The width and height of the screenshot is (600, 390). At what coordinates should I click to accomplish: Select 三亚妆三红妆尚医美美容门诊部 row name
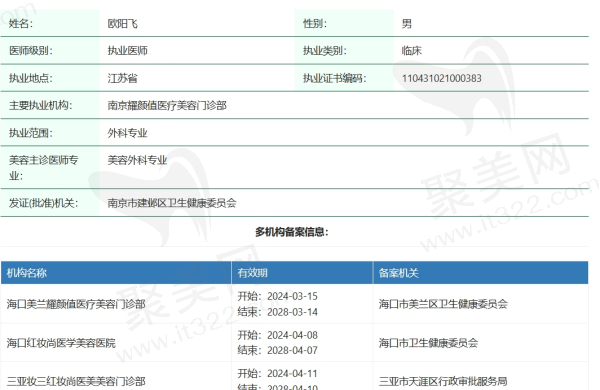[76, 381]
